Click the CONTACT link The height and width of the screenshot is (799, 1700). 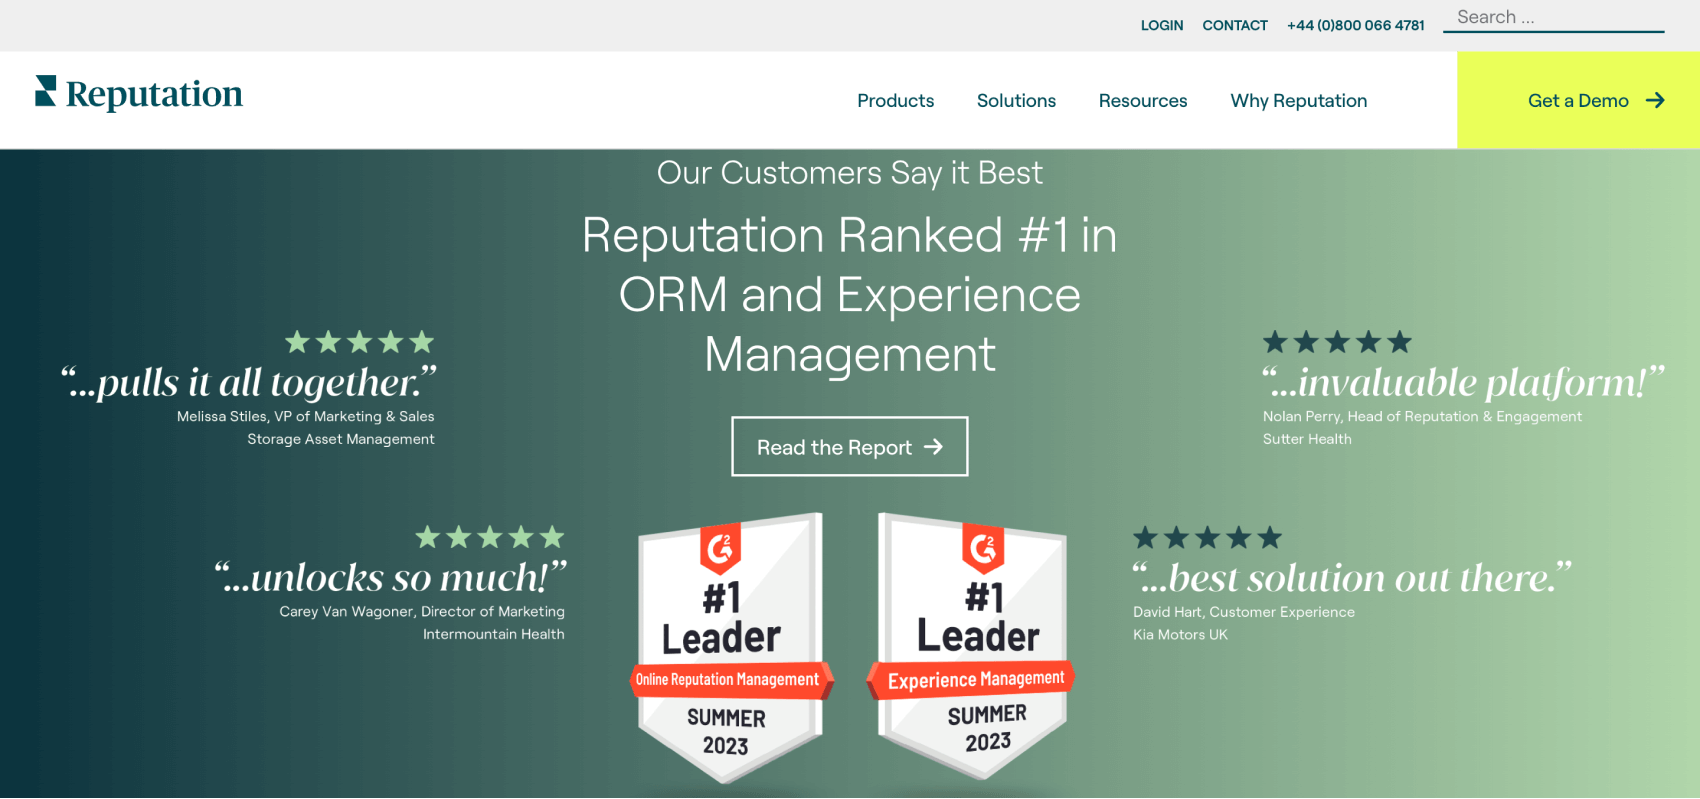pos(1235,25)
